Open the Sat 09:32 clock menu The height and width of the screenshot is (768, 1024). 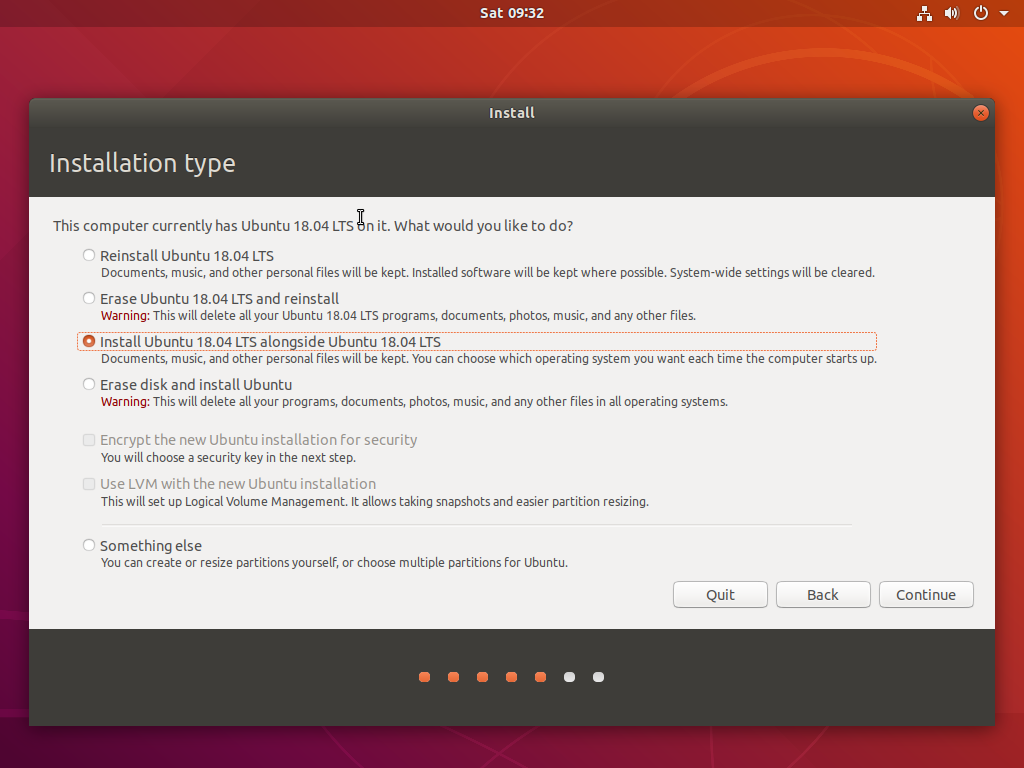[512, 13]
